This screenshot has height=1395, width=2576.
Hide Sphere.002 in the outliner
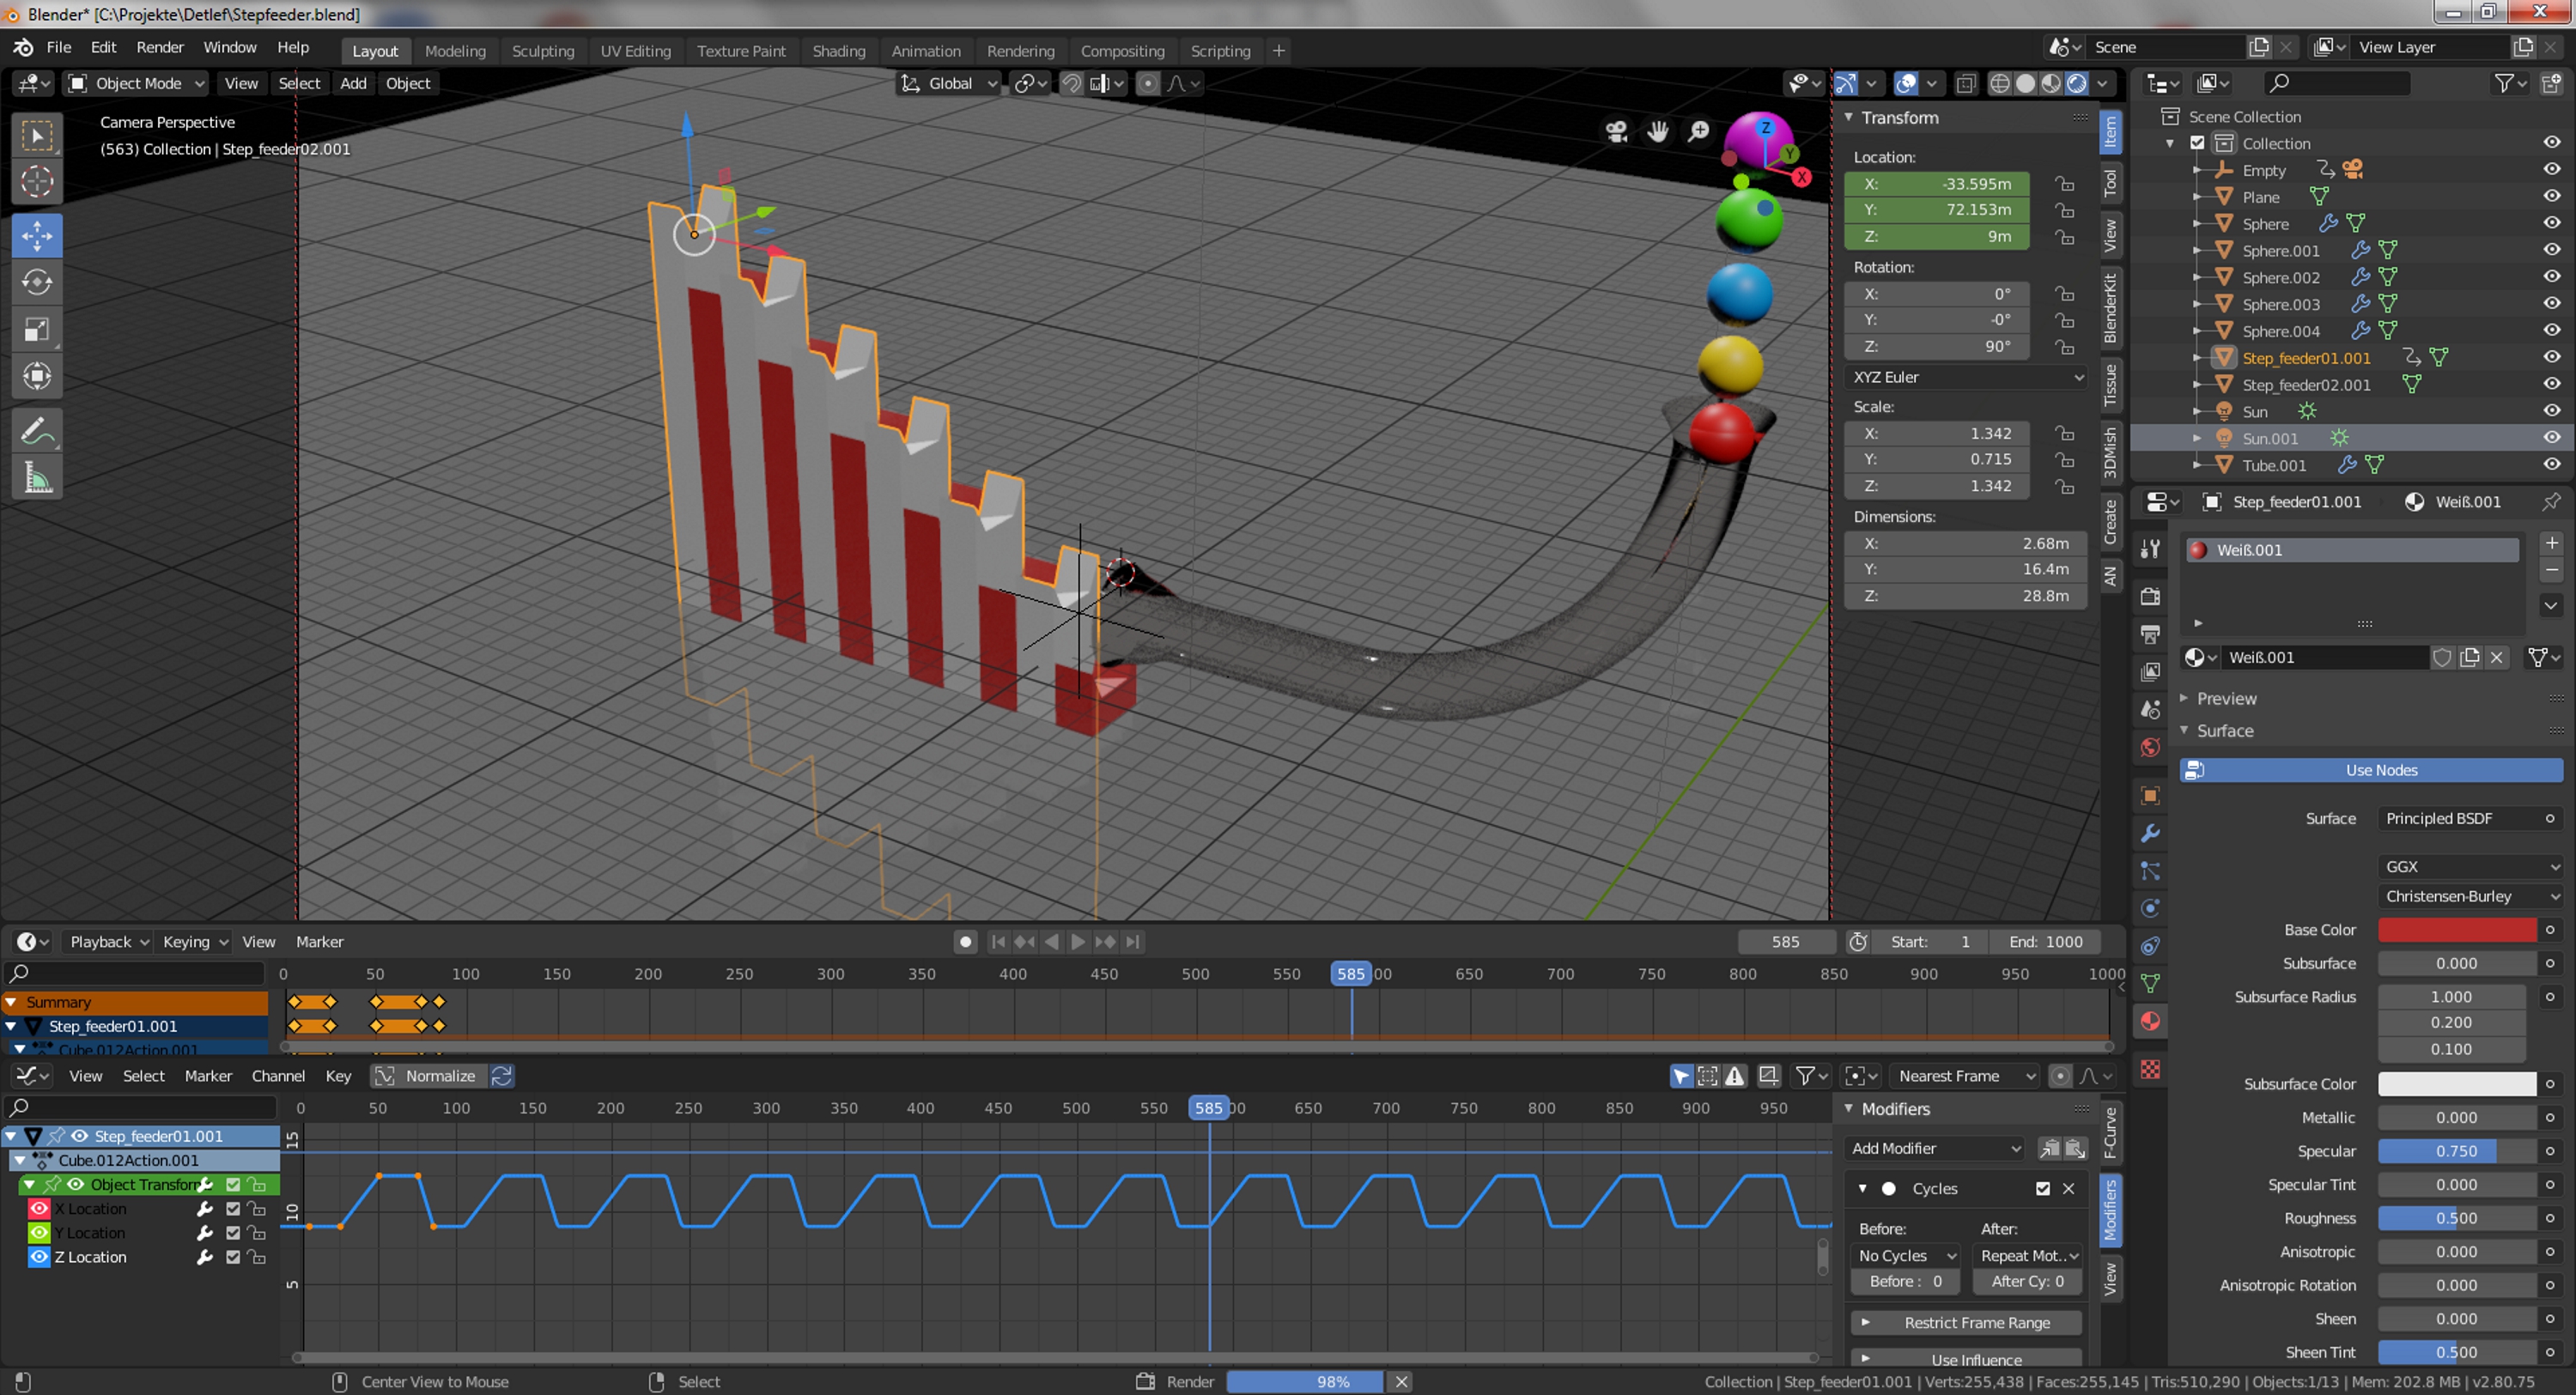[x=2551, y=277]
